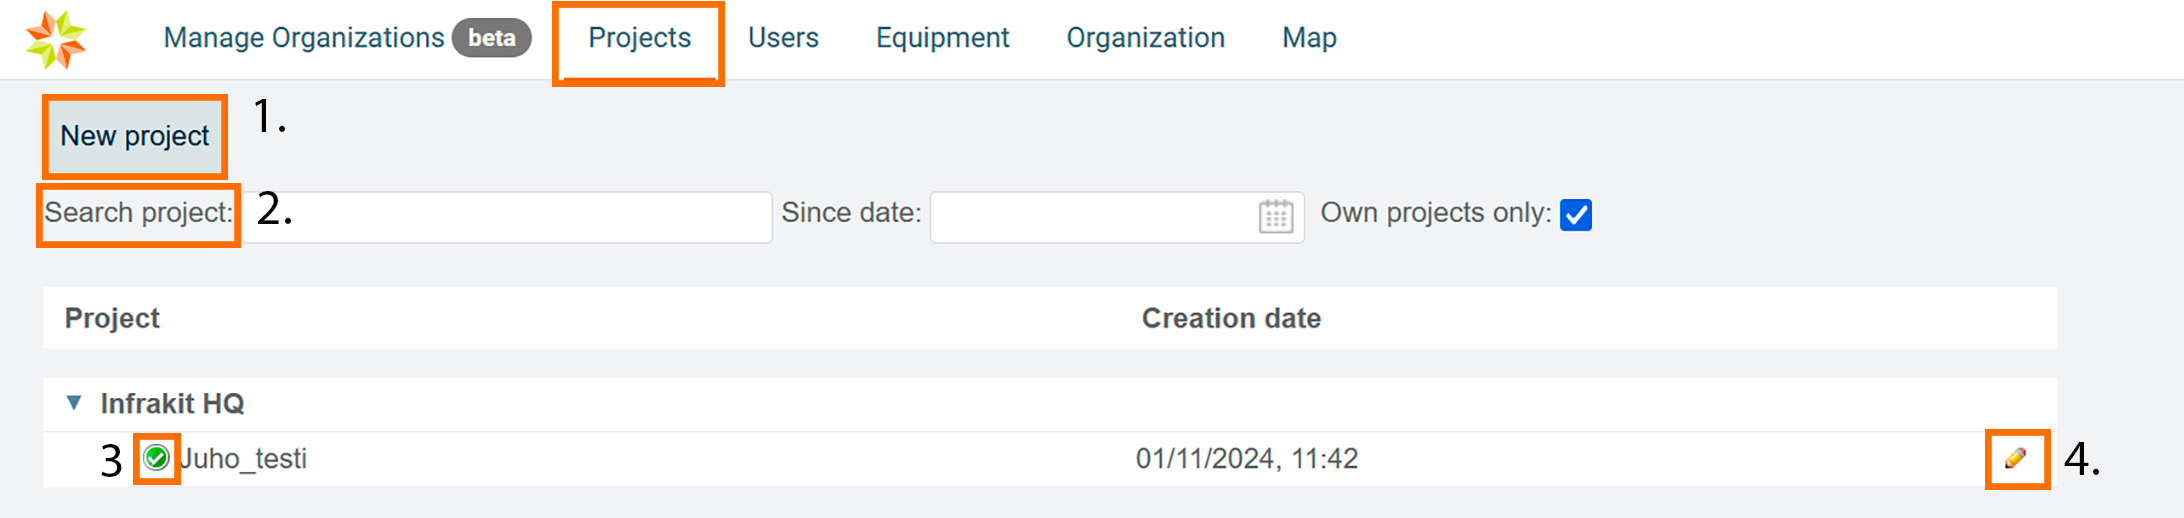Select the Infrakit HQ group label
Image resolution: width=2184 pixels, height=518 pixels.
172,403
